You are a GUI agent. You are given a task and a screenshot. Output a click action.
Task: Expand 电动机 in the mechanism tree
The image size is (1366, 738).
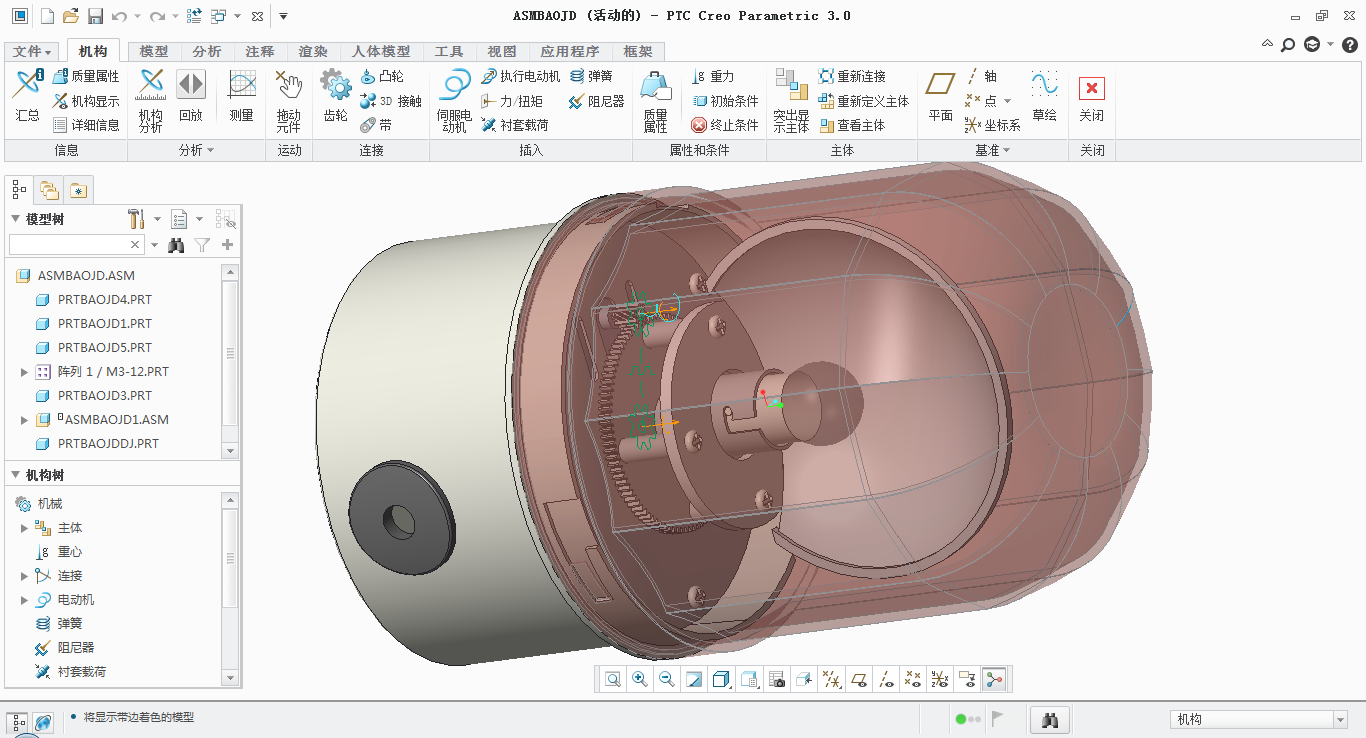click(24, 600)
